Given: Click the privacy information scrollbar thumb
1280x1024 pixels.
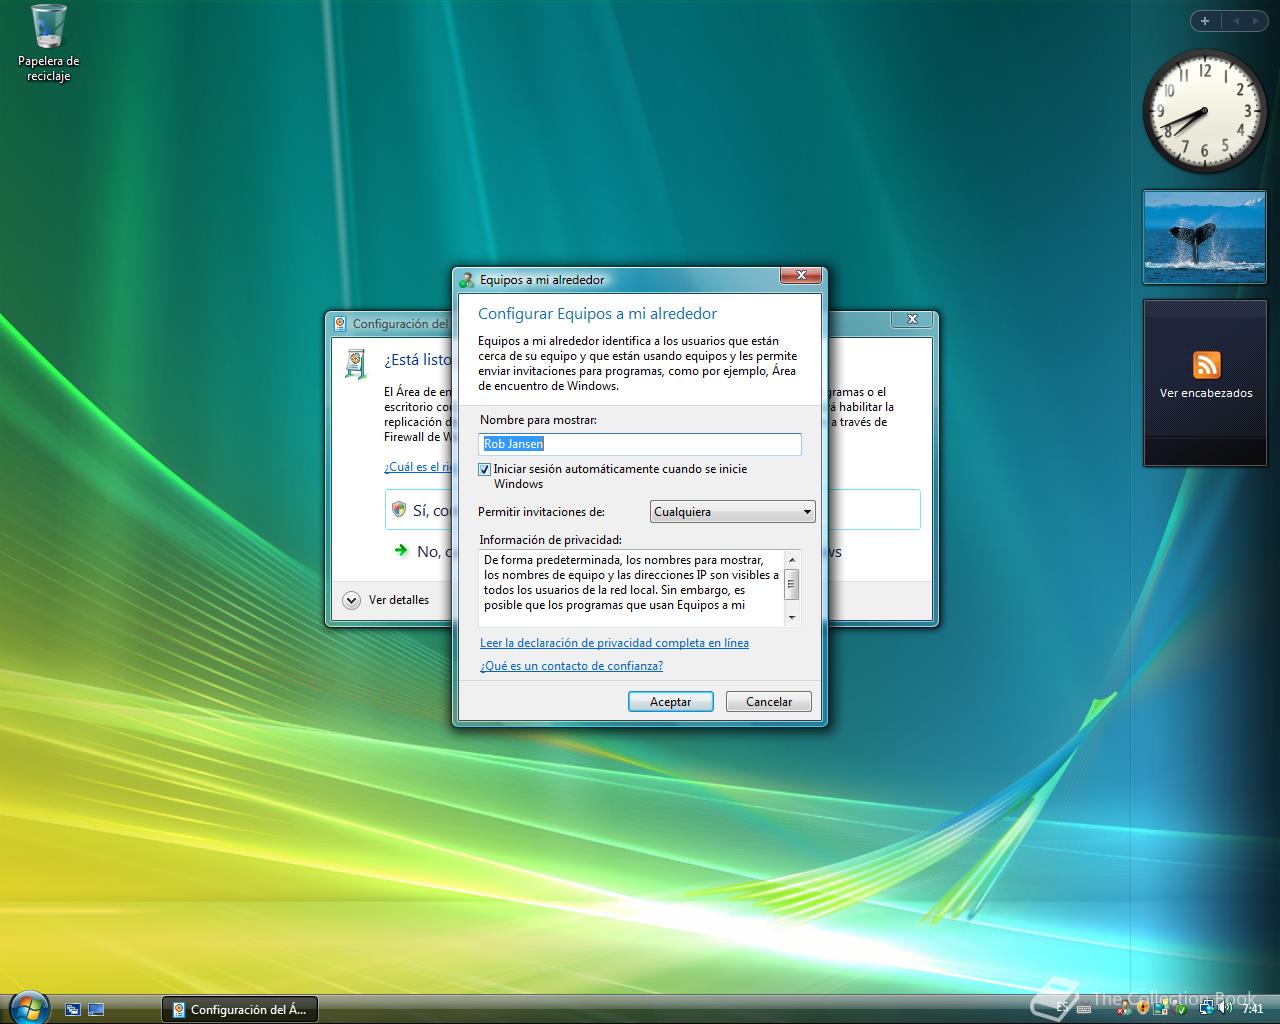Looking at the screenshot, I should (x=792, y=584).
